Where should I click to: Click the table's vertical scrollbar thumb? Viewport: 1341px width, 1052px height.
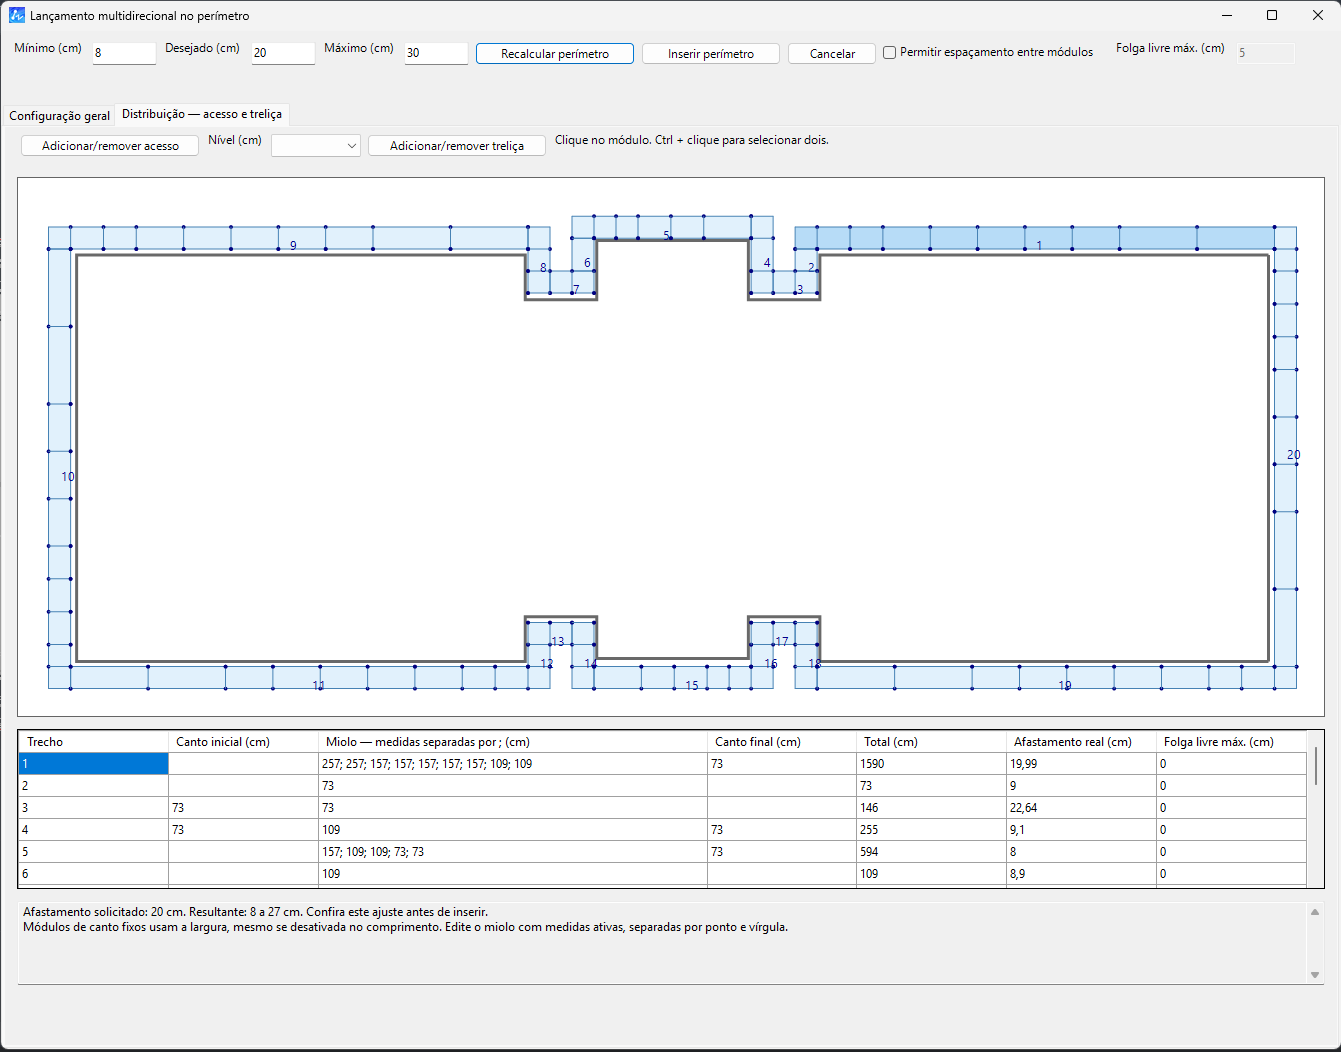[x=1316, y=766]
